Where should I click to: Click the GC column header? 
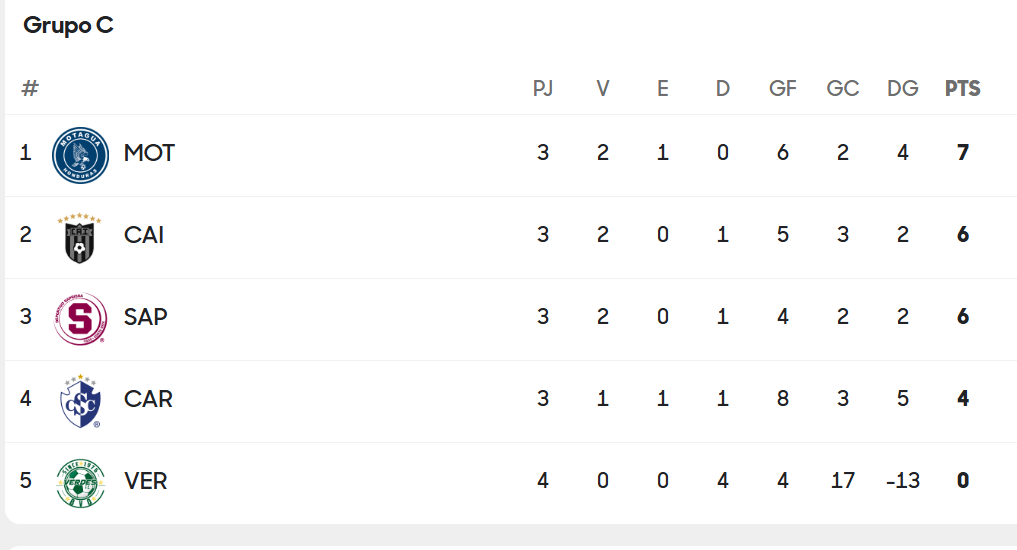[x=843, y=88]
